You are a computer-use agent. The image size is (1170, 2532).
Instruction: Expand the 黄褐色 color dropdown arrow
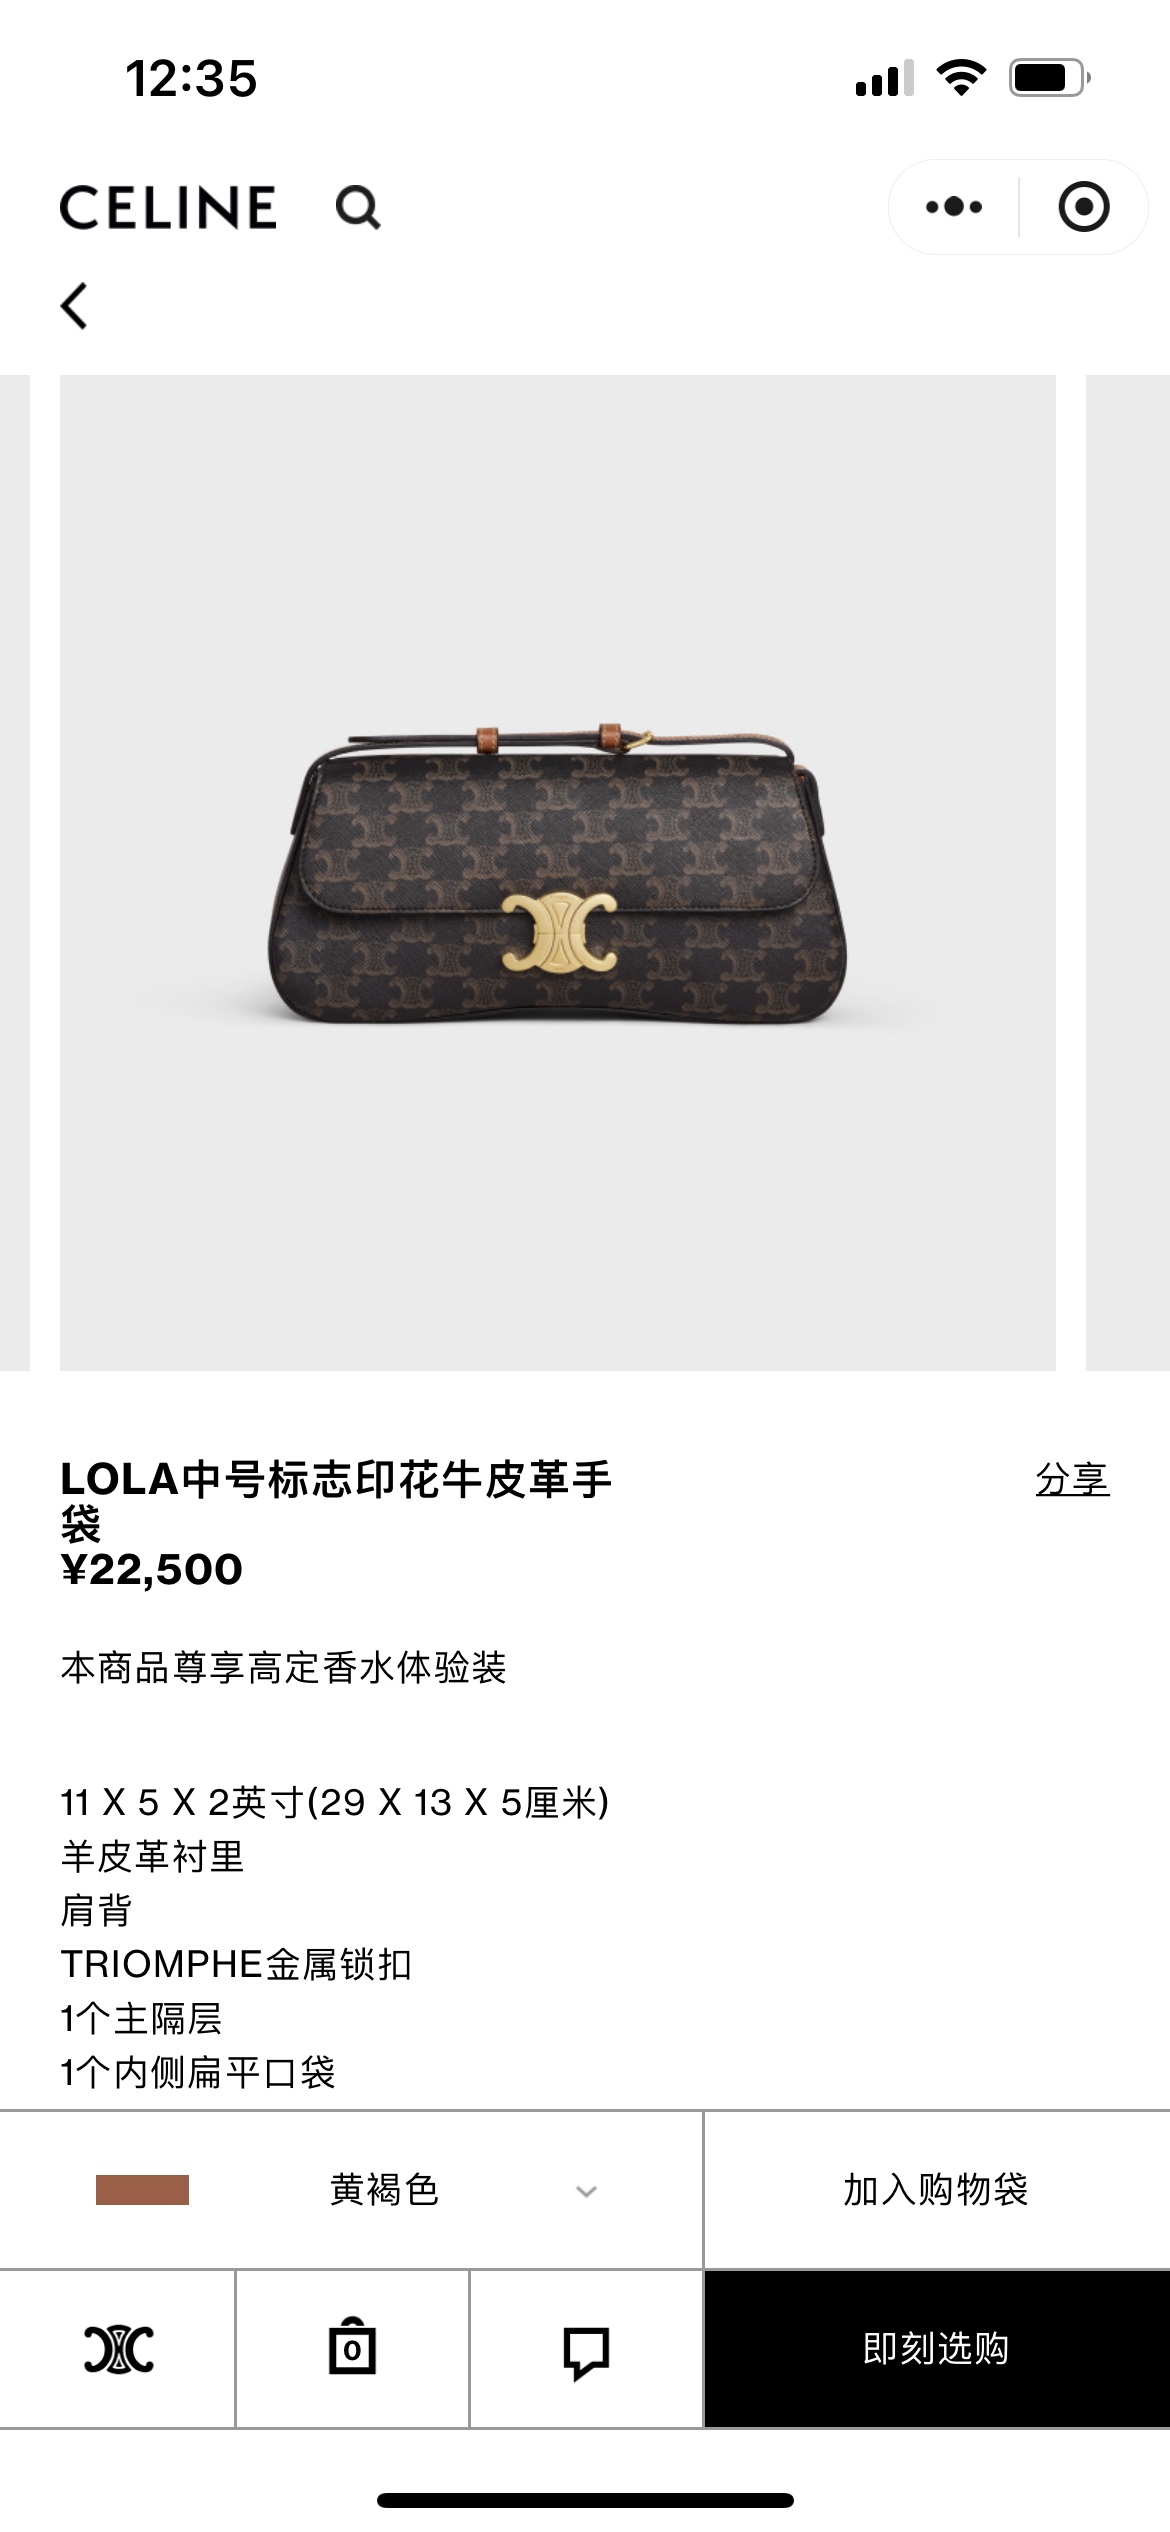tap(587, 2191)
